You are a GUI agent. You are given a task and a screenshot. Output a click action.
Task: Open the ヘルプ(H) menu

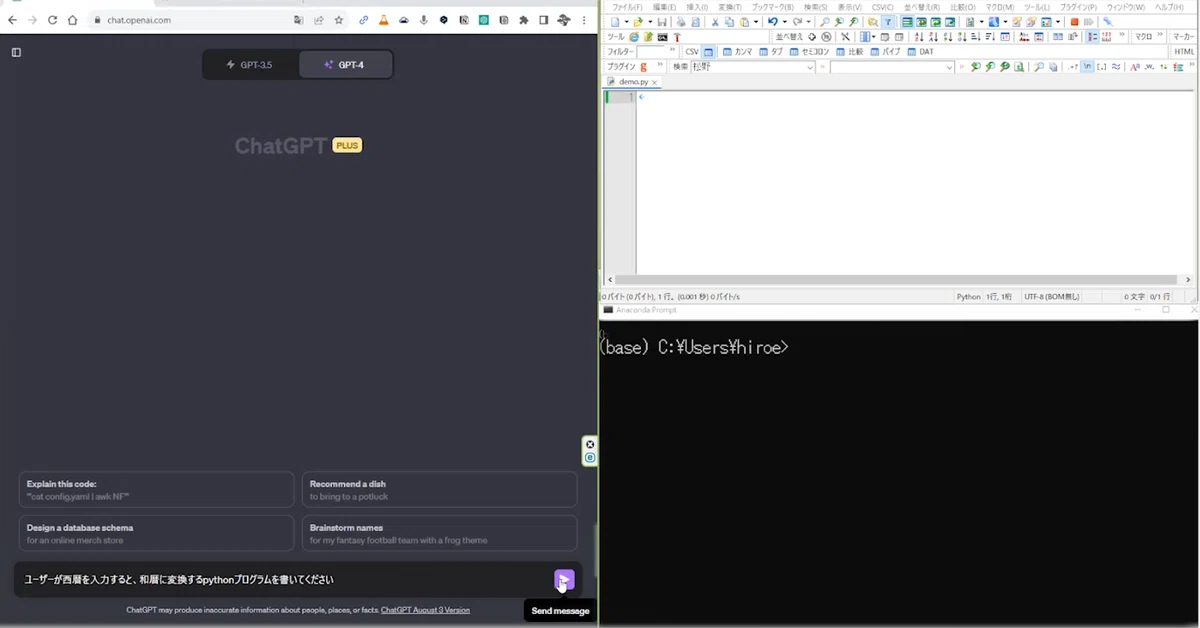[1169, 7]
